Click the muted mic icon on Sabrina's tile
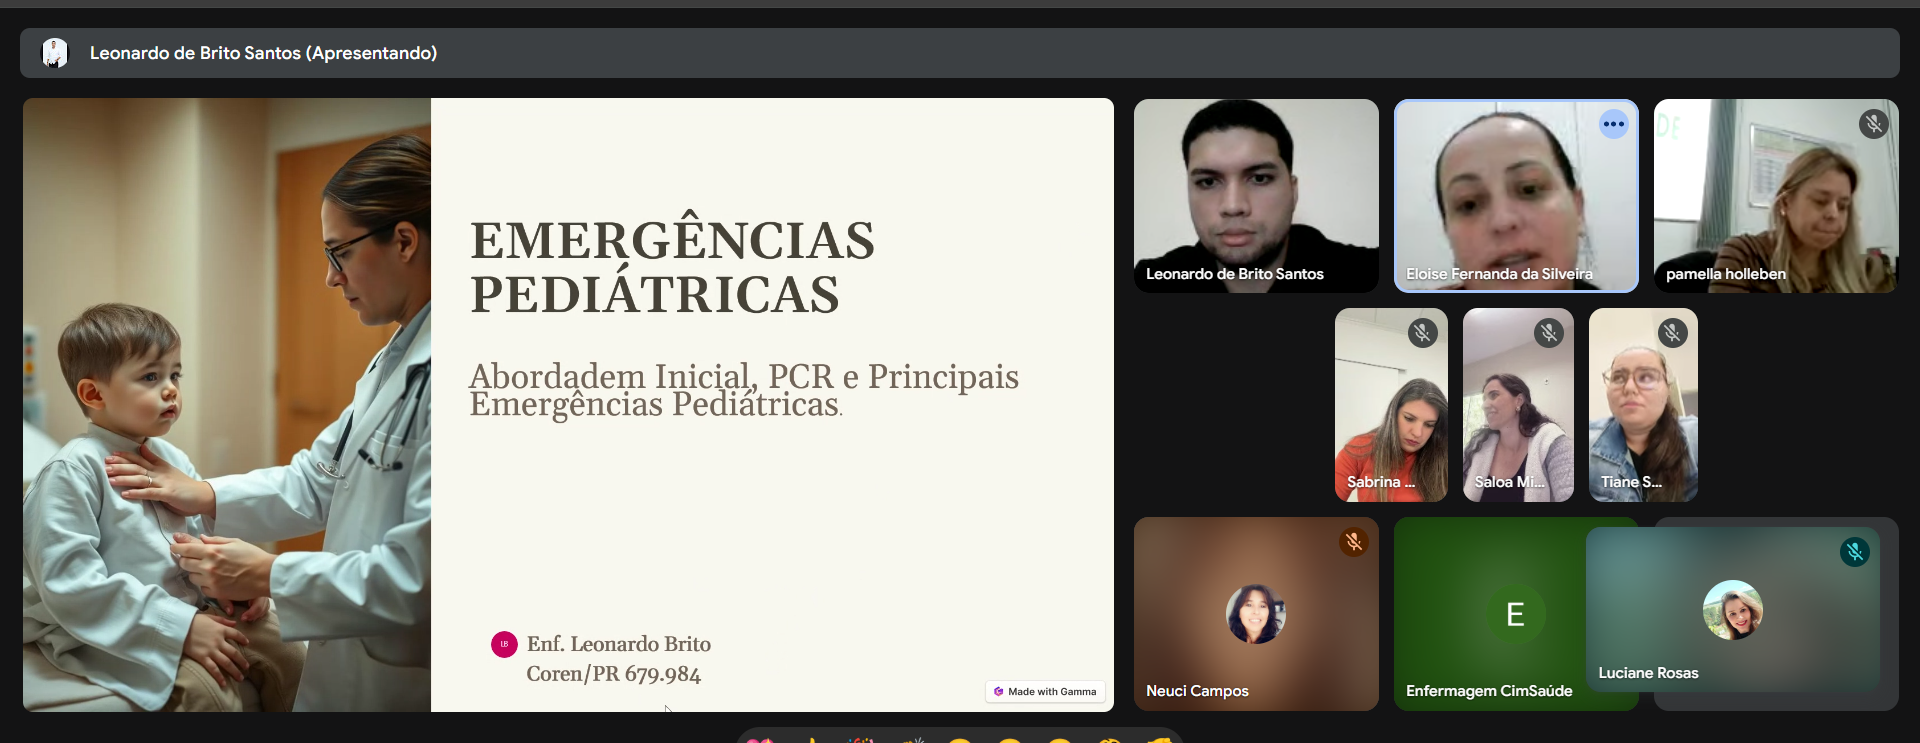This screenshot has width=1920, height=743. point(1422,333)
